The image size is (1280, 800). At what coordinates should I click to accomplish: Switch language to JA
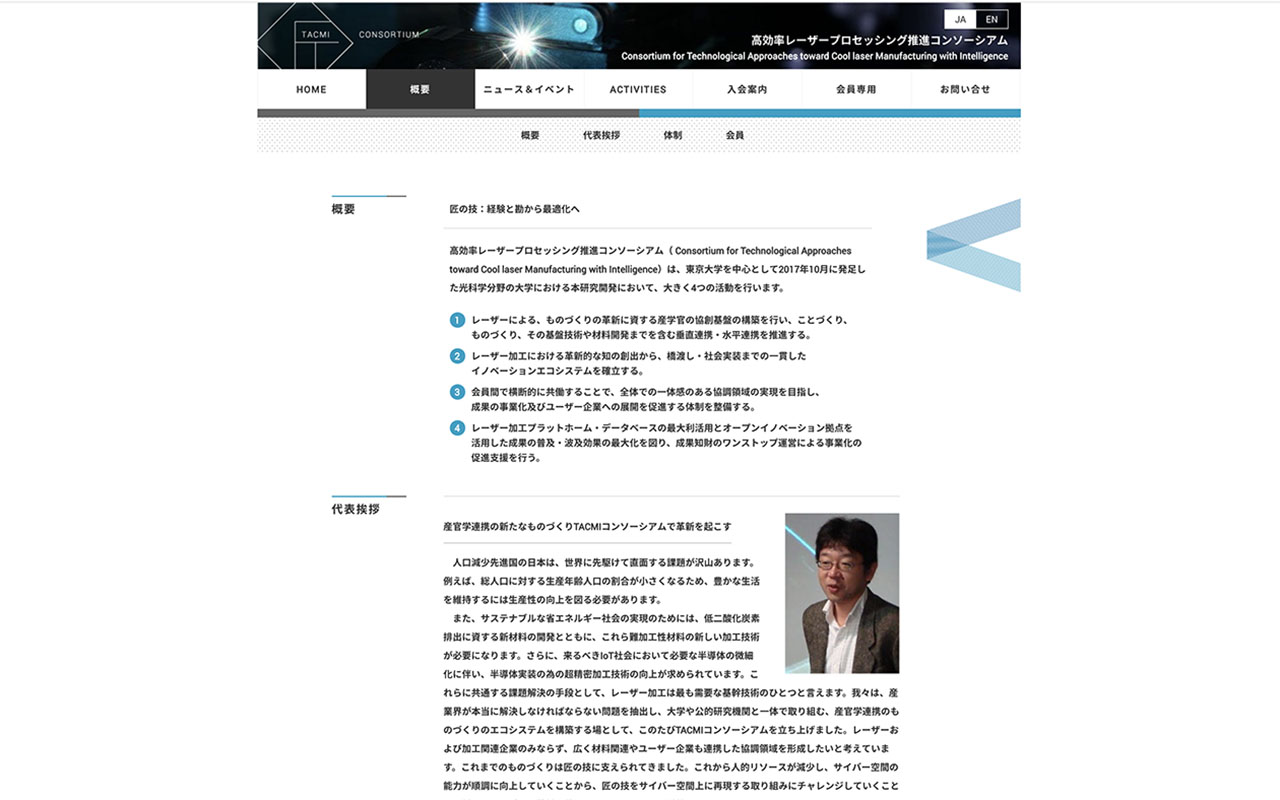(x=960, y=19)
